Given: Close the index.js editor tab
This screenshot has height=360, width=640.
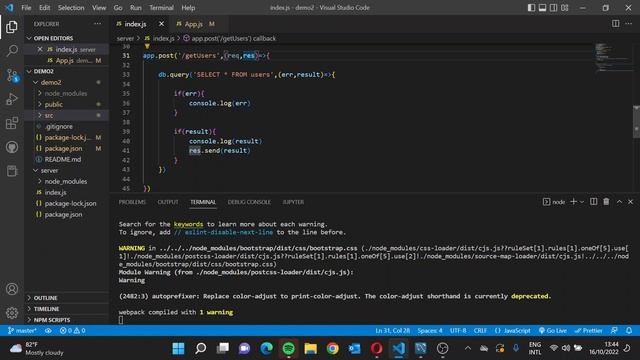Looking at the screenshot, I should (x=161, y=24).
